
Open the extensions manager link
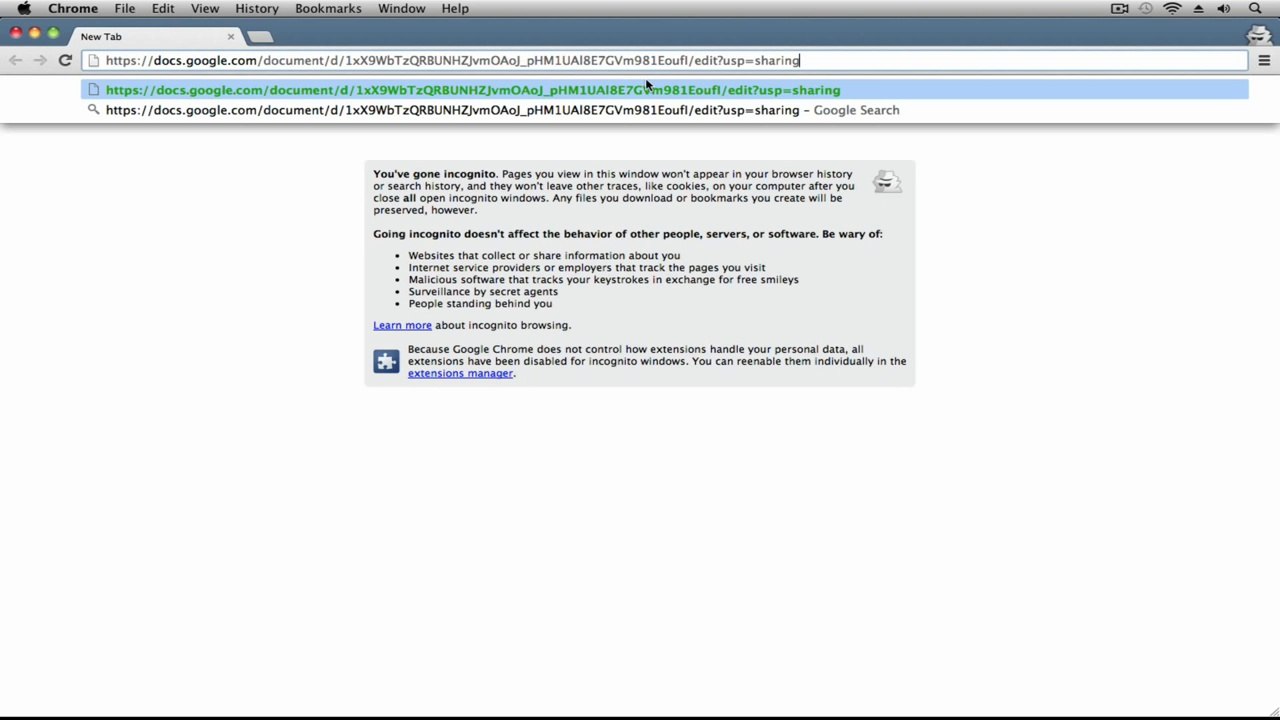click(460, 373)
